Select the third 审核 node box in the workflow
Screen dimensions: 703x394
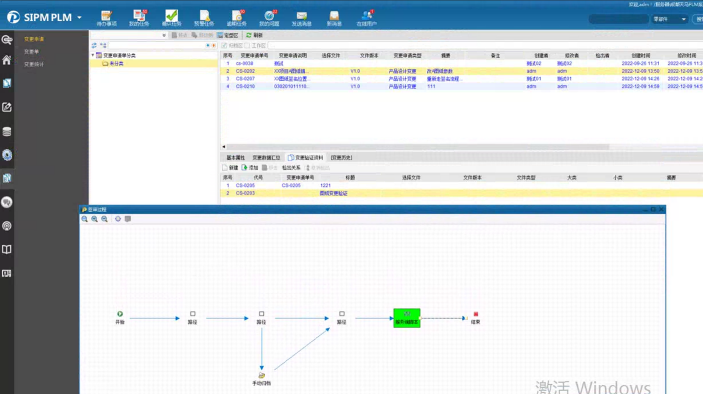pos(342,314)
